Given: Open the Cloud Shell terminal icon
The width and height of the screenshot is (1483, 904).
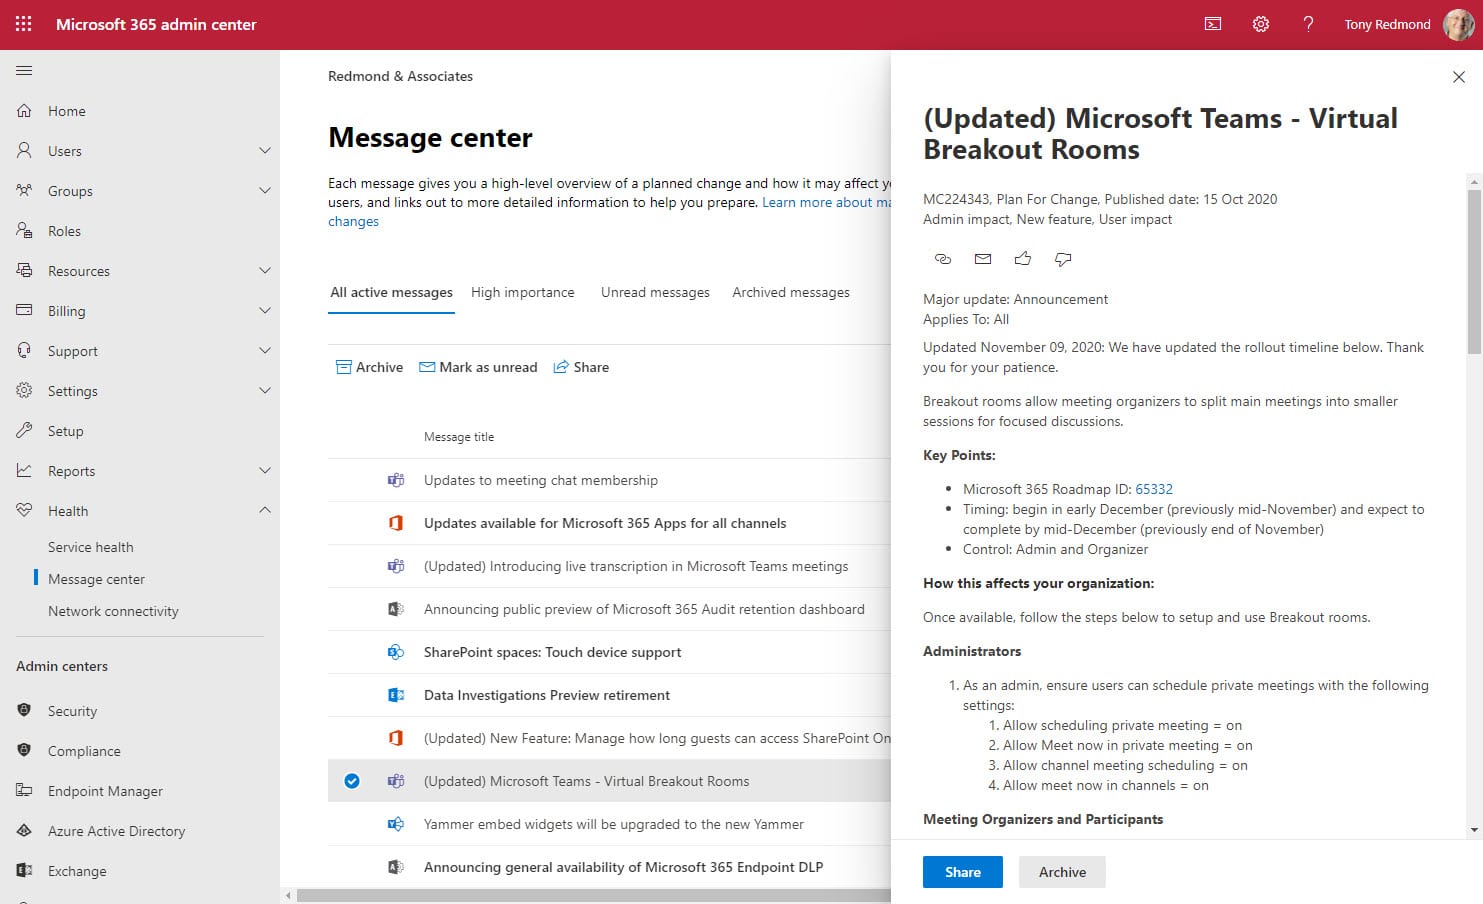Looking at the screenshot, I should point(1213,24).
